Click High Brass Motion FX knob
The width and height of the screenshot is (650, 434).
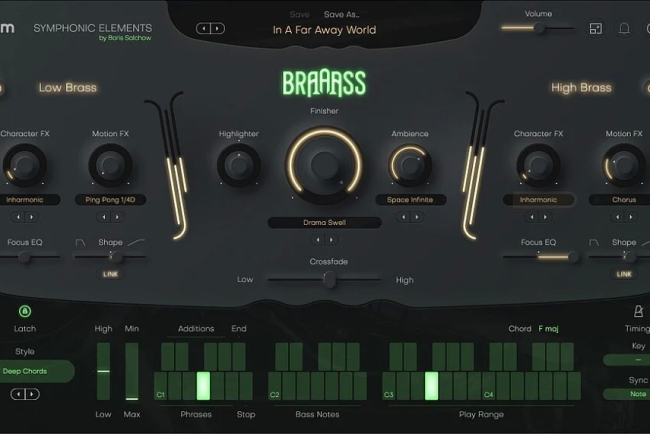tap(624, 165)
